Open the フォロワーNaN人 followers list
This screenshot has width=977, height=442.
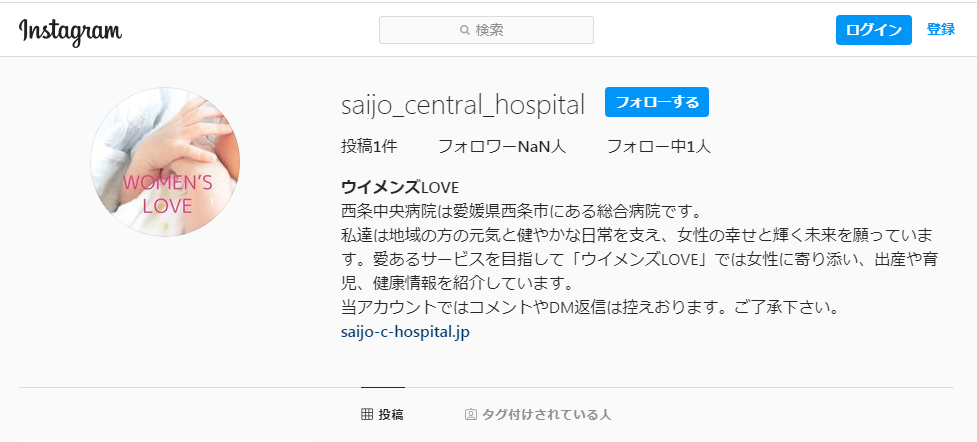coord(502,147)
